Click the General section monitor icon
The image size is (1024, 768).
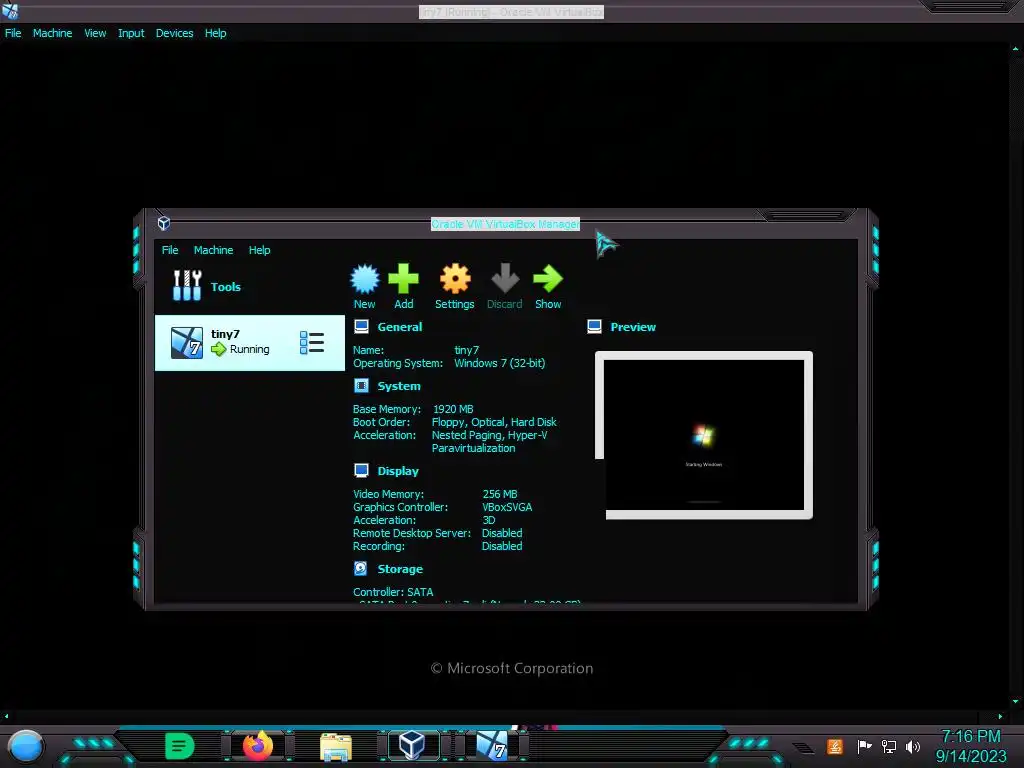361,327
